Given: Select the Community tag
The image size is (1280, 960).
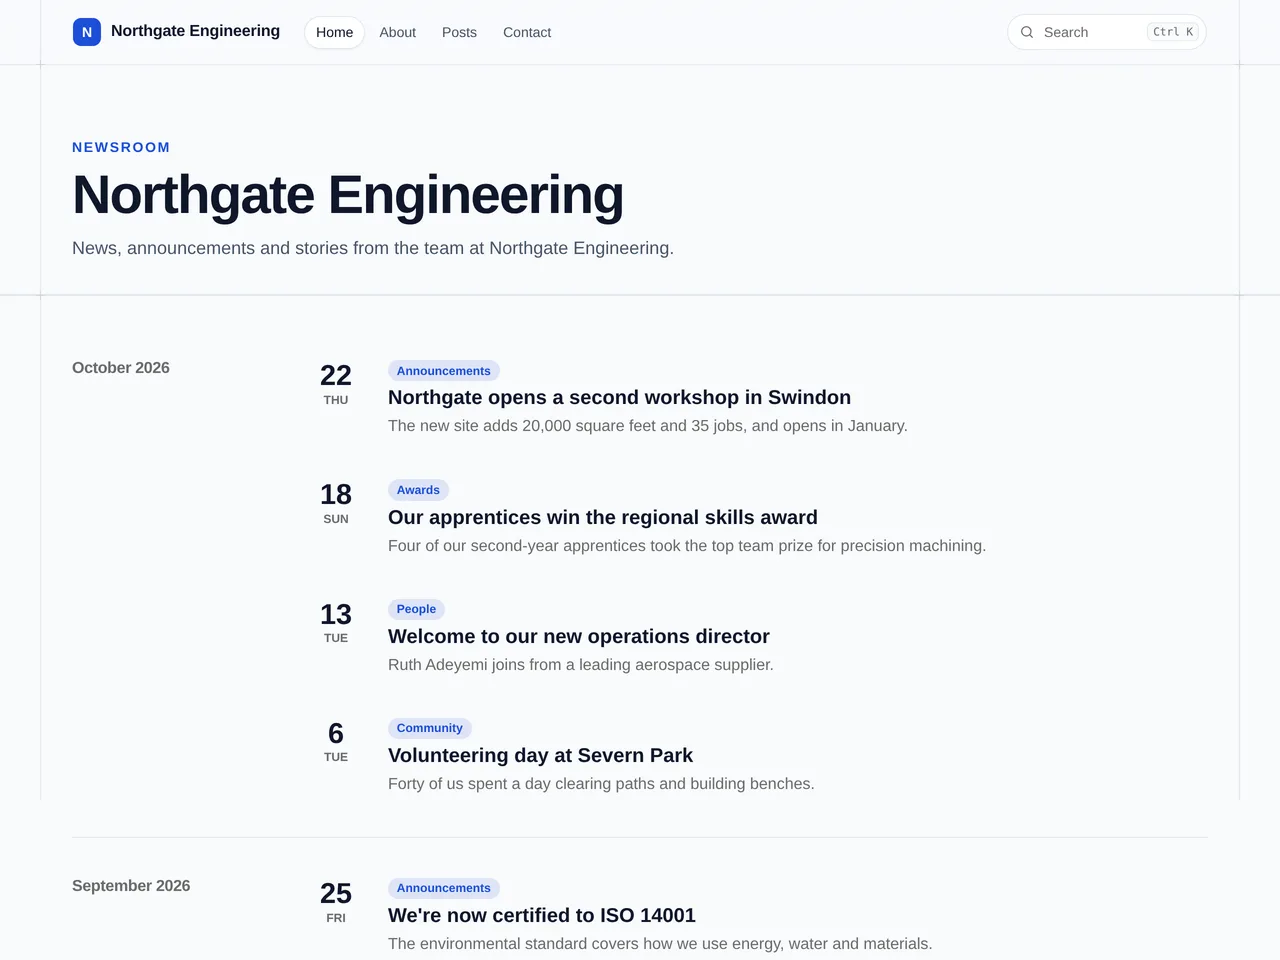Looking at the screenshot, I should click(430, 728).
